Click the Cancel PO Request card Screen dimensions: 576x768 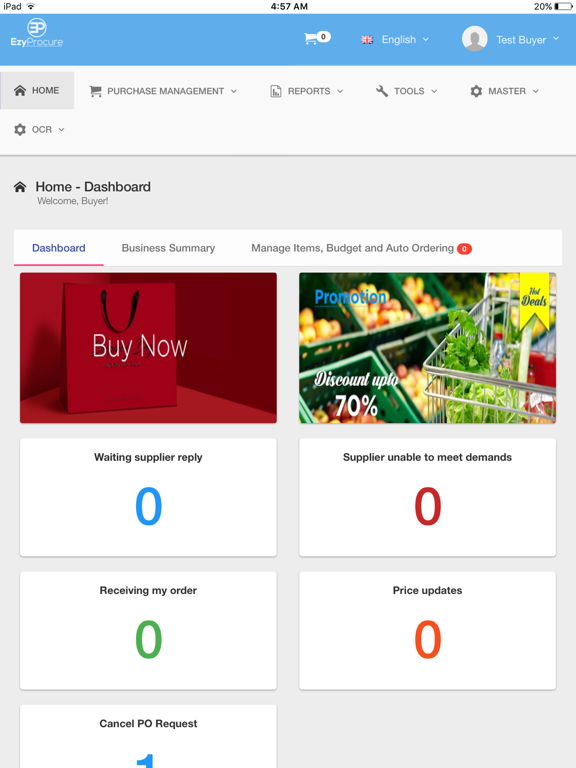(148, 736)
